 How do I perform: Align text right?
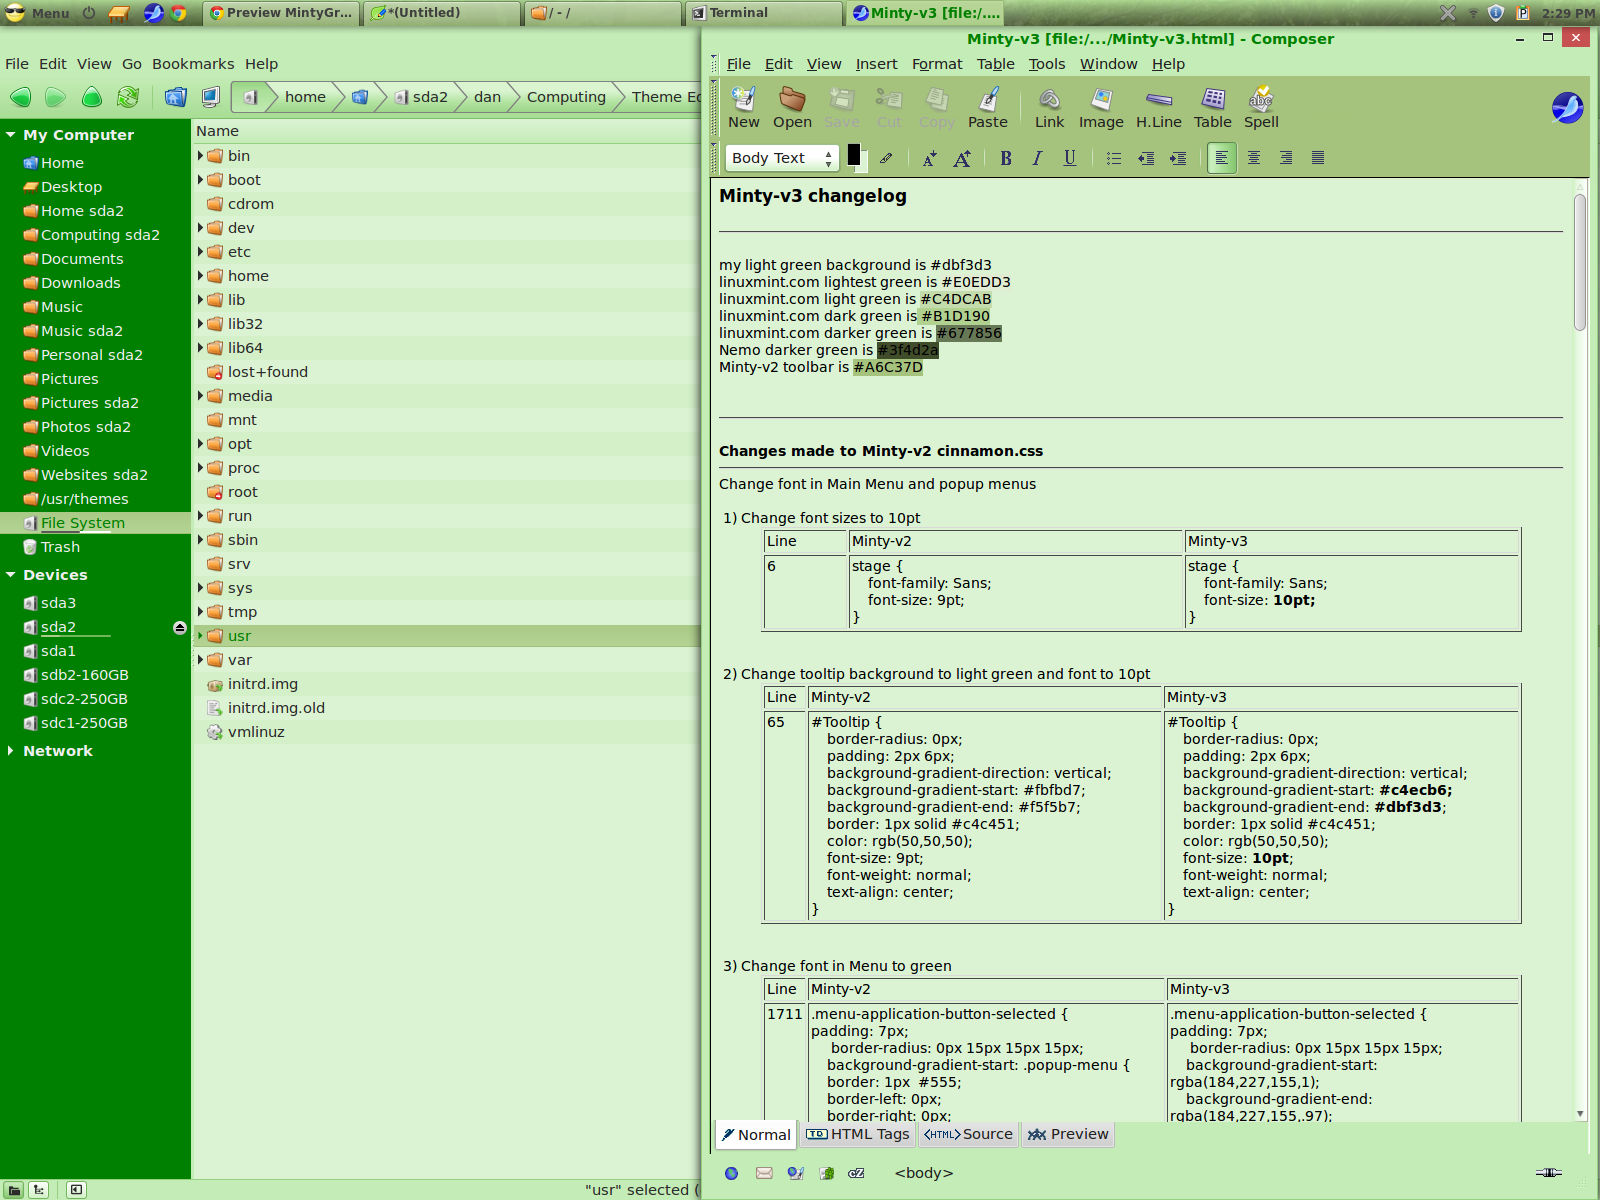(1286, 158)
